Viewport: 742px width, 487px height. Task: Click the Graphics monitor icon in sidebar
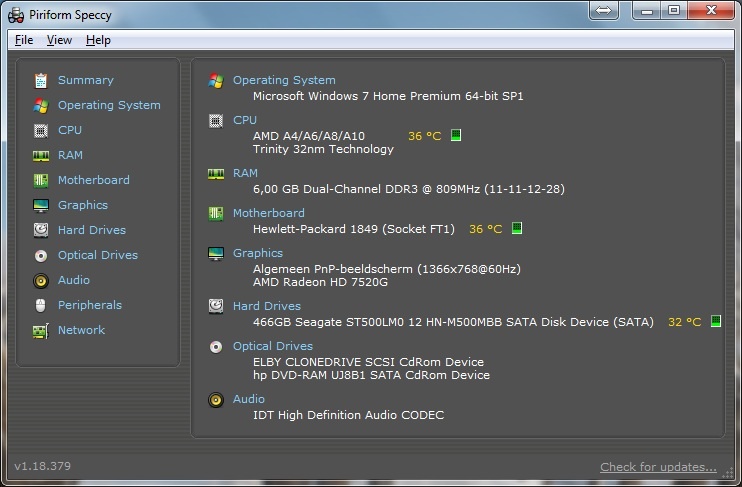coord(41,205)
